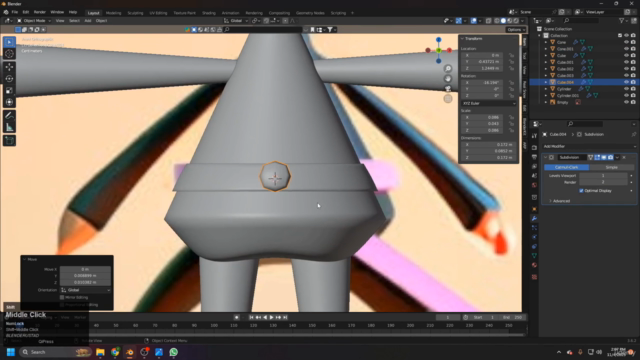Select the Select Box tool
The image size is (640, 360).
click(x=9, y=42)
